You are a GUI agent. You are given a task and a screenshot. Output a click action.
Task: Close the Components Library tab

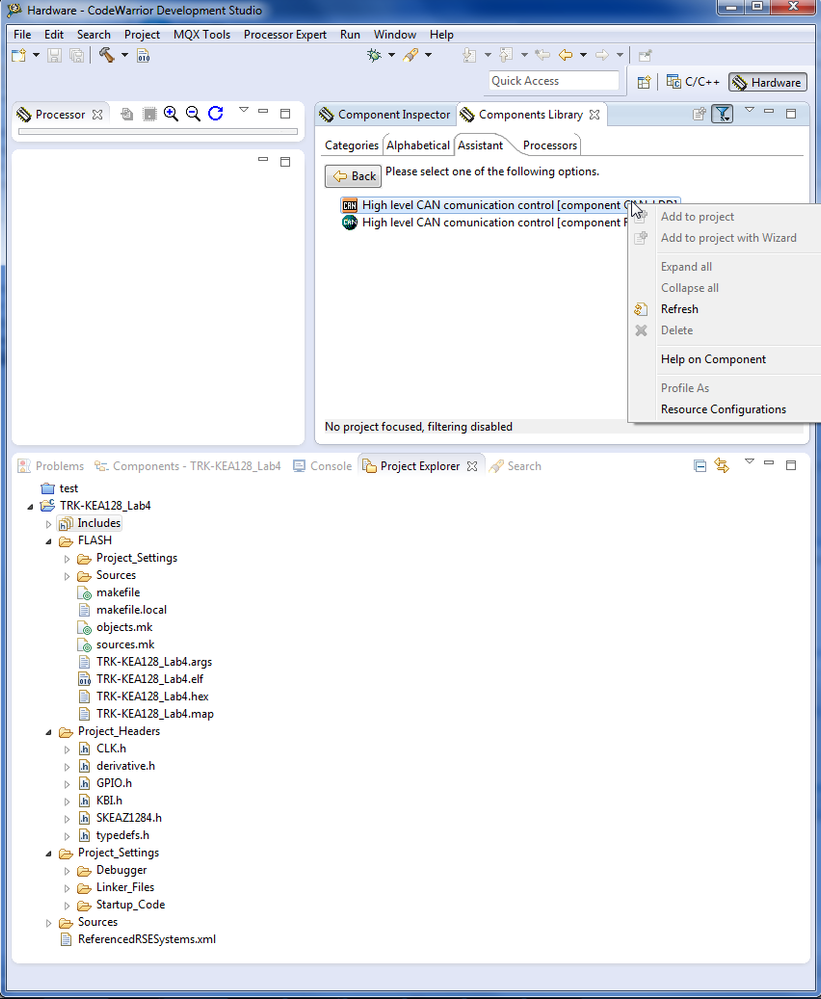[x=594, y=115]
